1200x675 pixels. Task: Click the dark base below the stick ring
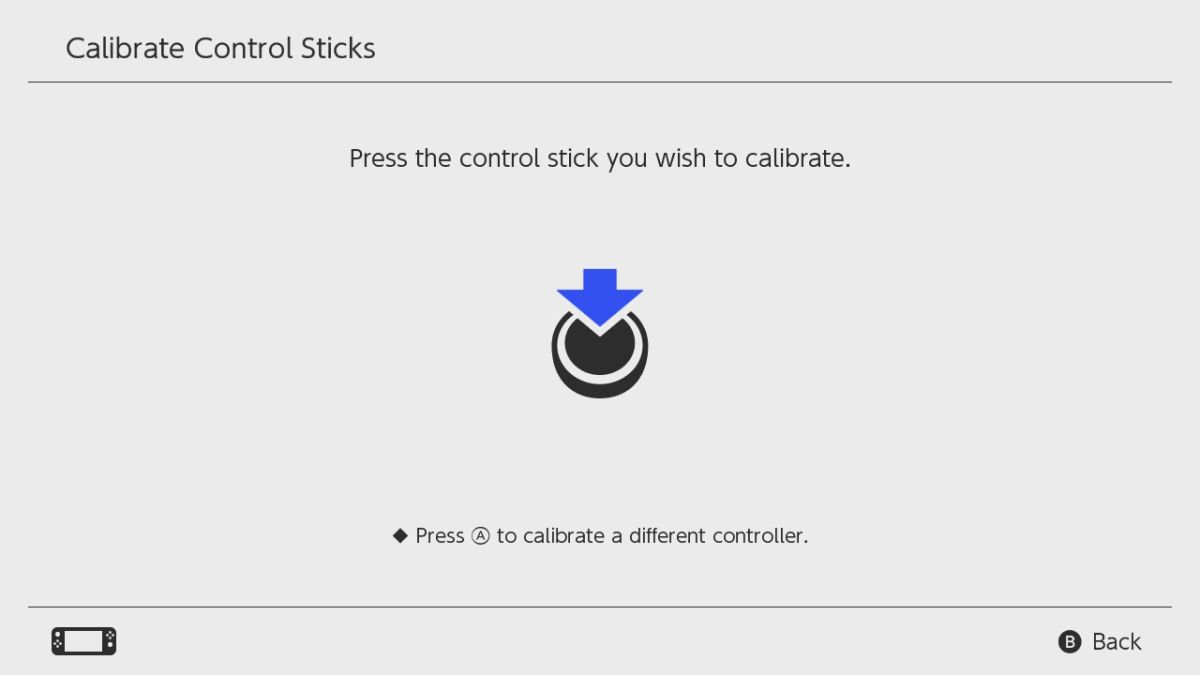[x=599, y=388]
